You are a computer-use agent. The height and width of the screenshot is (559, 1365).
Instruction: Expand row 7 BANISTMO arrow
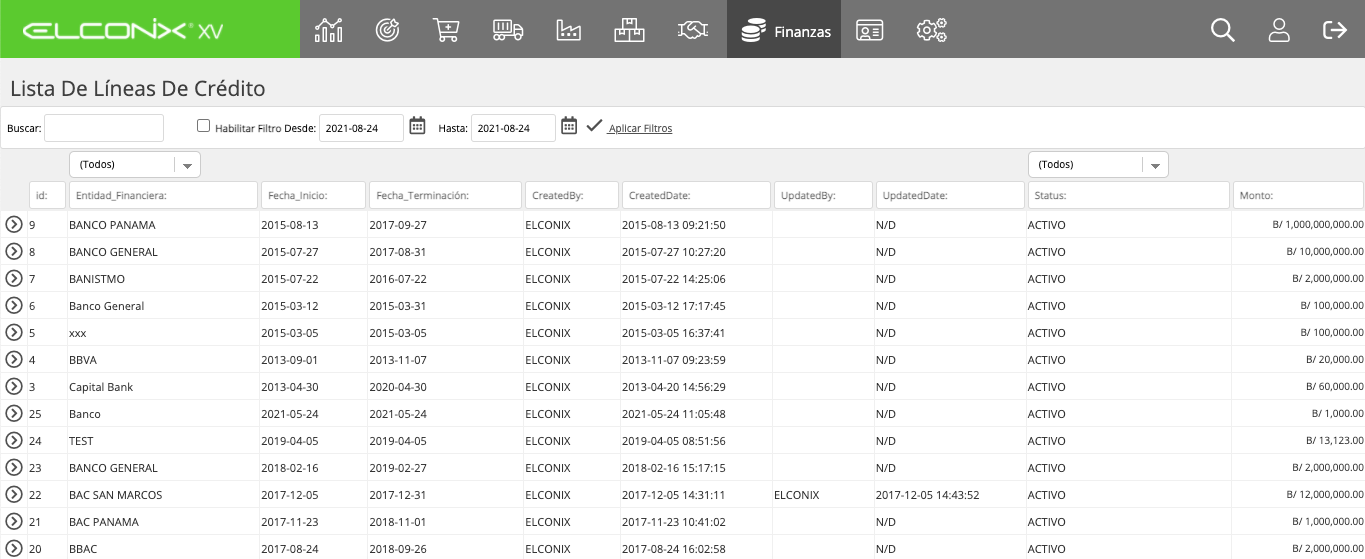tap(14, 278)
